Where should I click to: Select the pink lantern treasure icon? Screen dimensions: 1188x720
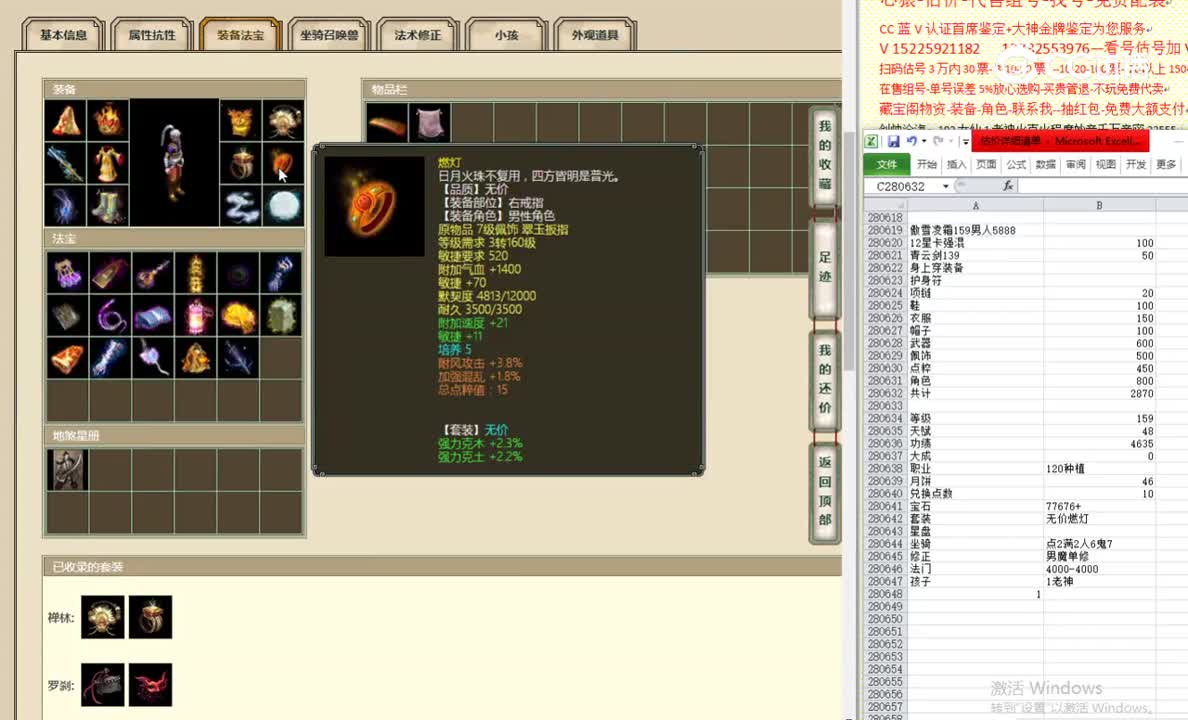(x=195, y=315)
